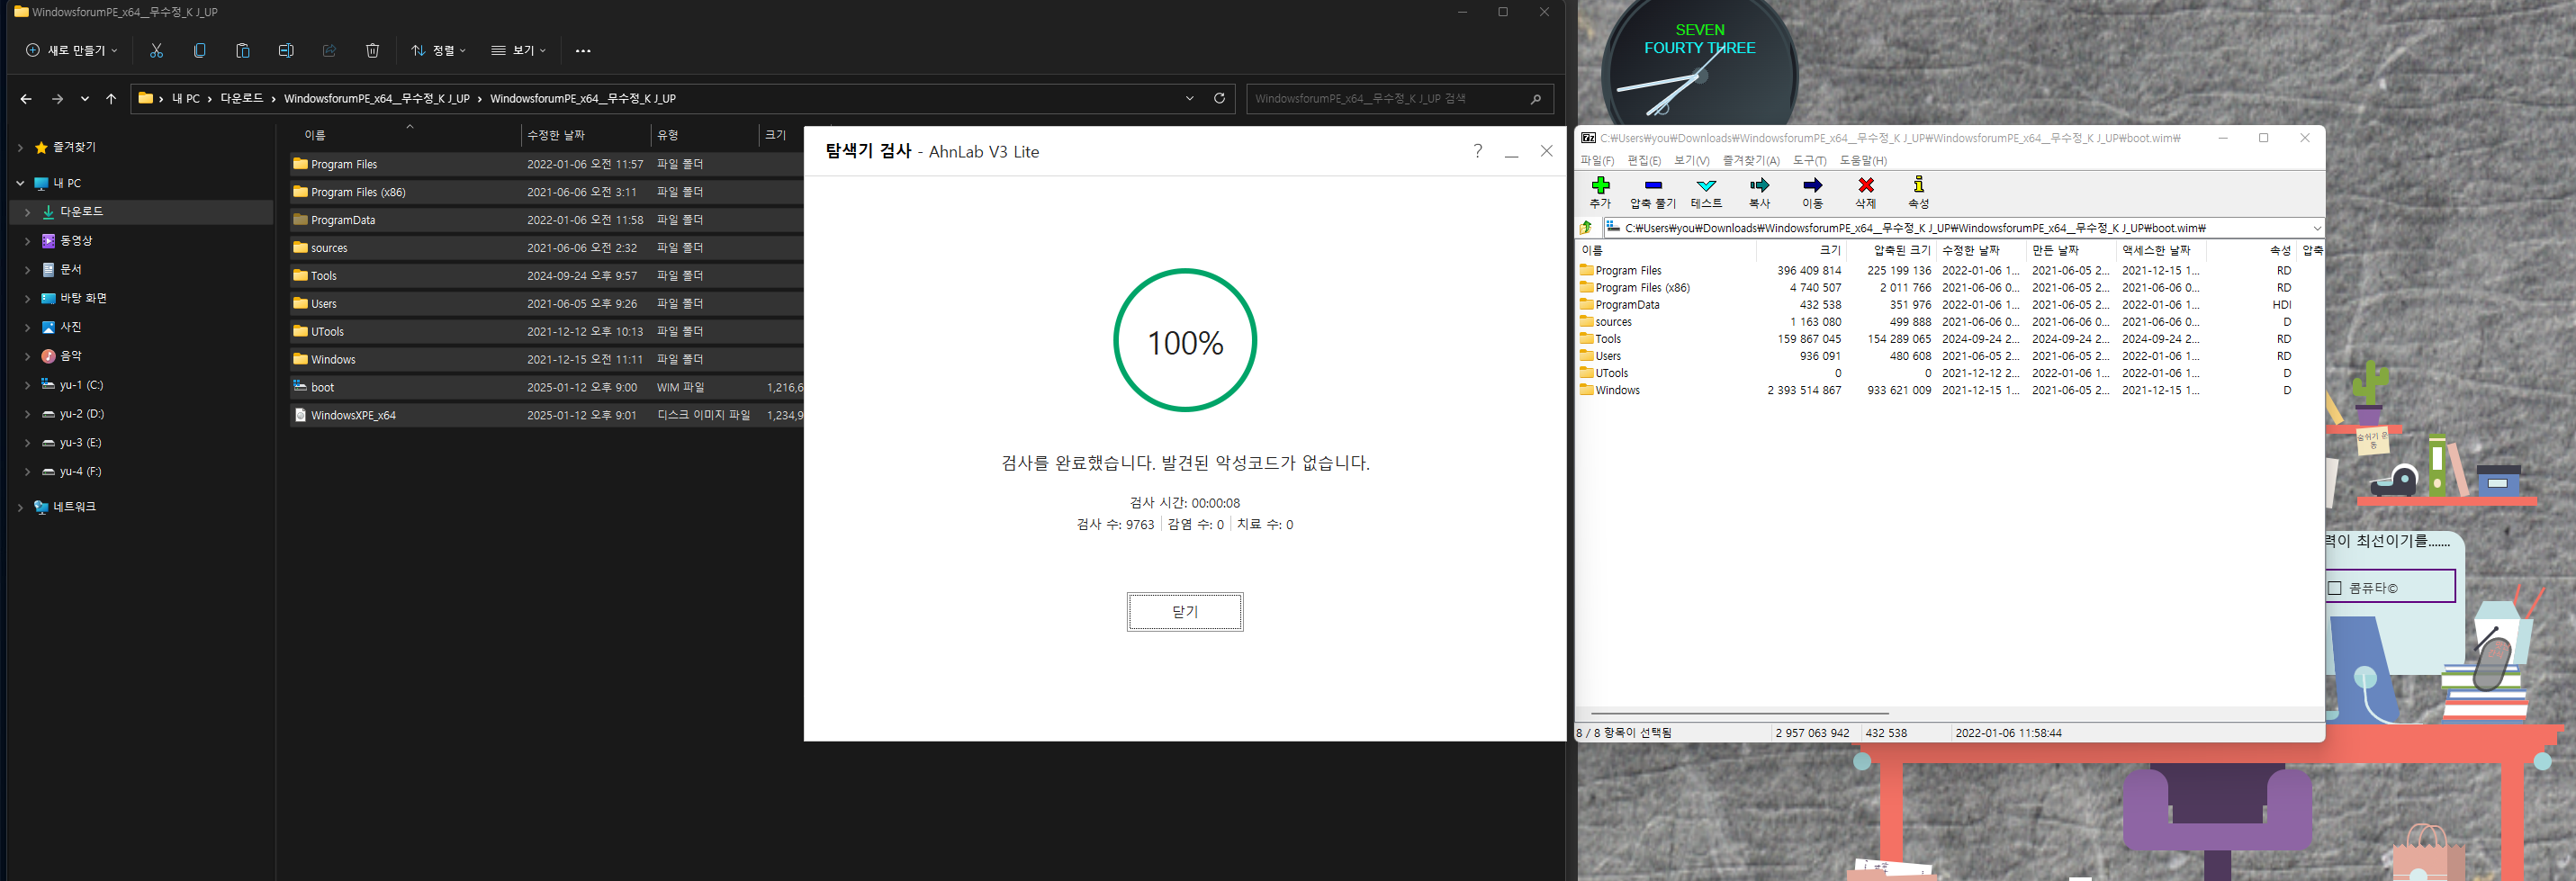The width and height of the screenshot is (2576, 881).
Task: Open 7-Zip 편집(E) menu
Action: (x=1644, y=161)
